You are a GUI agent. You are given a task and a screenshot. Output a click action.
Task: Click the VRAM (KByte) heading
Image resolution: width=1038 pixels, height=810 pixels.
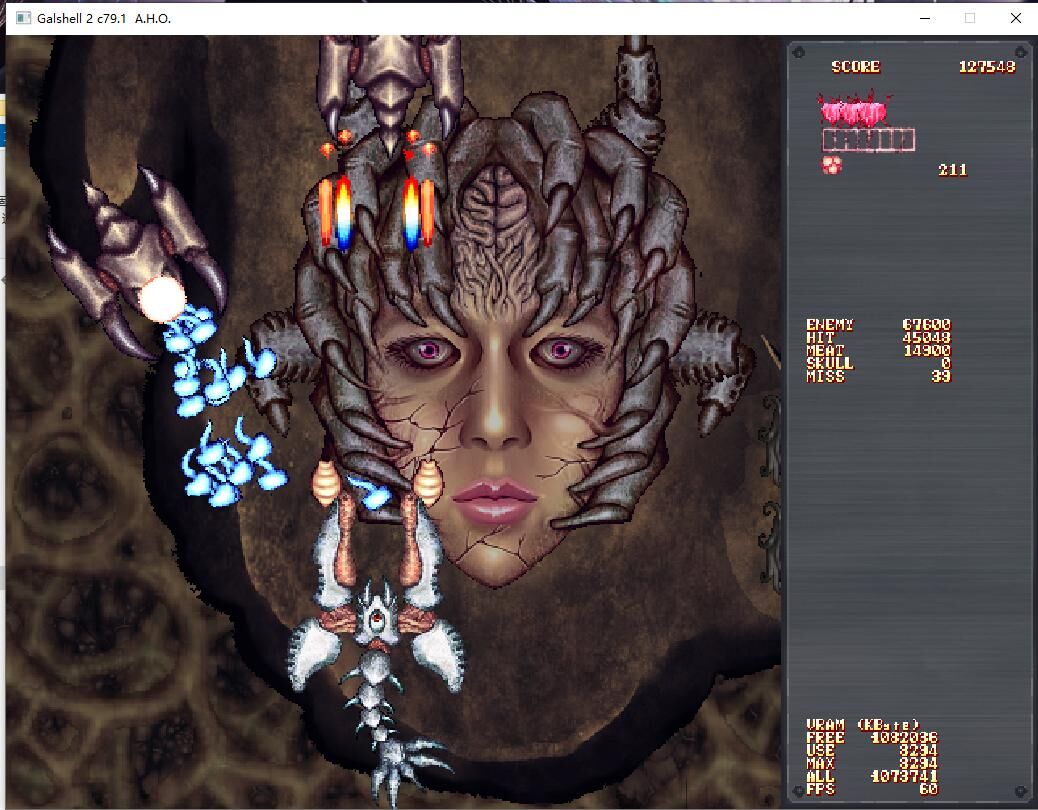pyautogui.click(x=862, y=725)
